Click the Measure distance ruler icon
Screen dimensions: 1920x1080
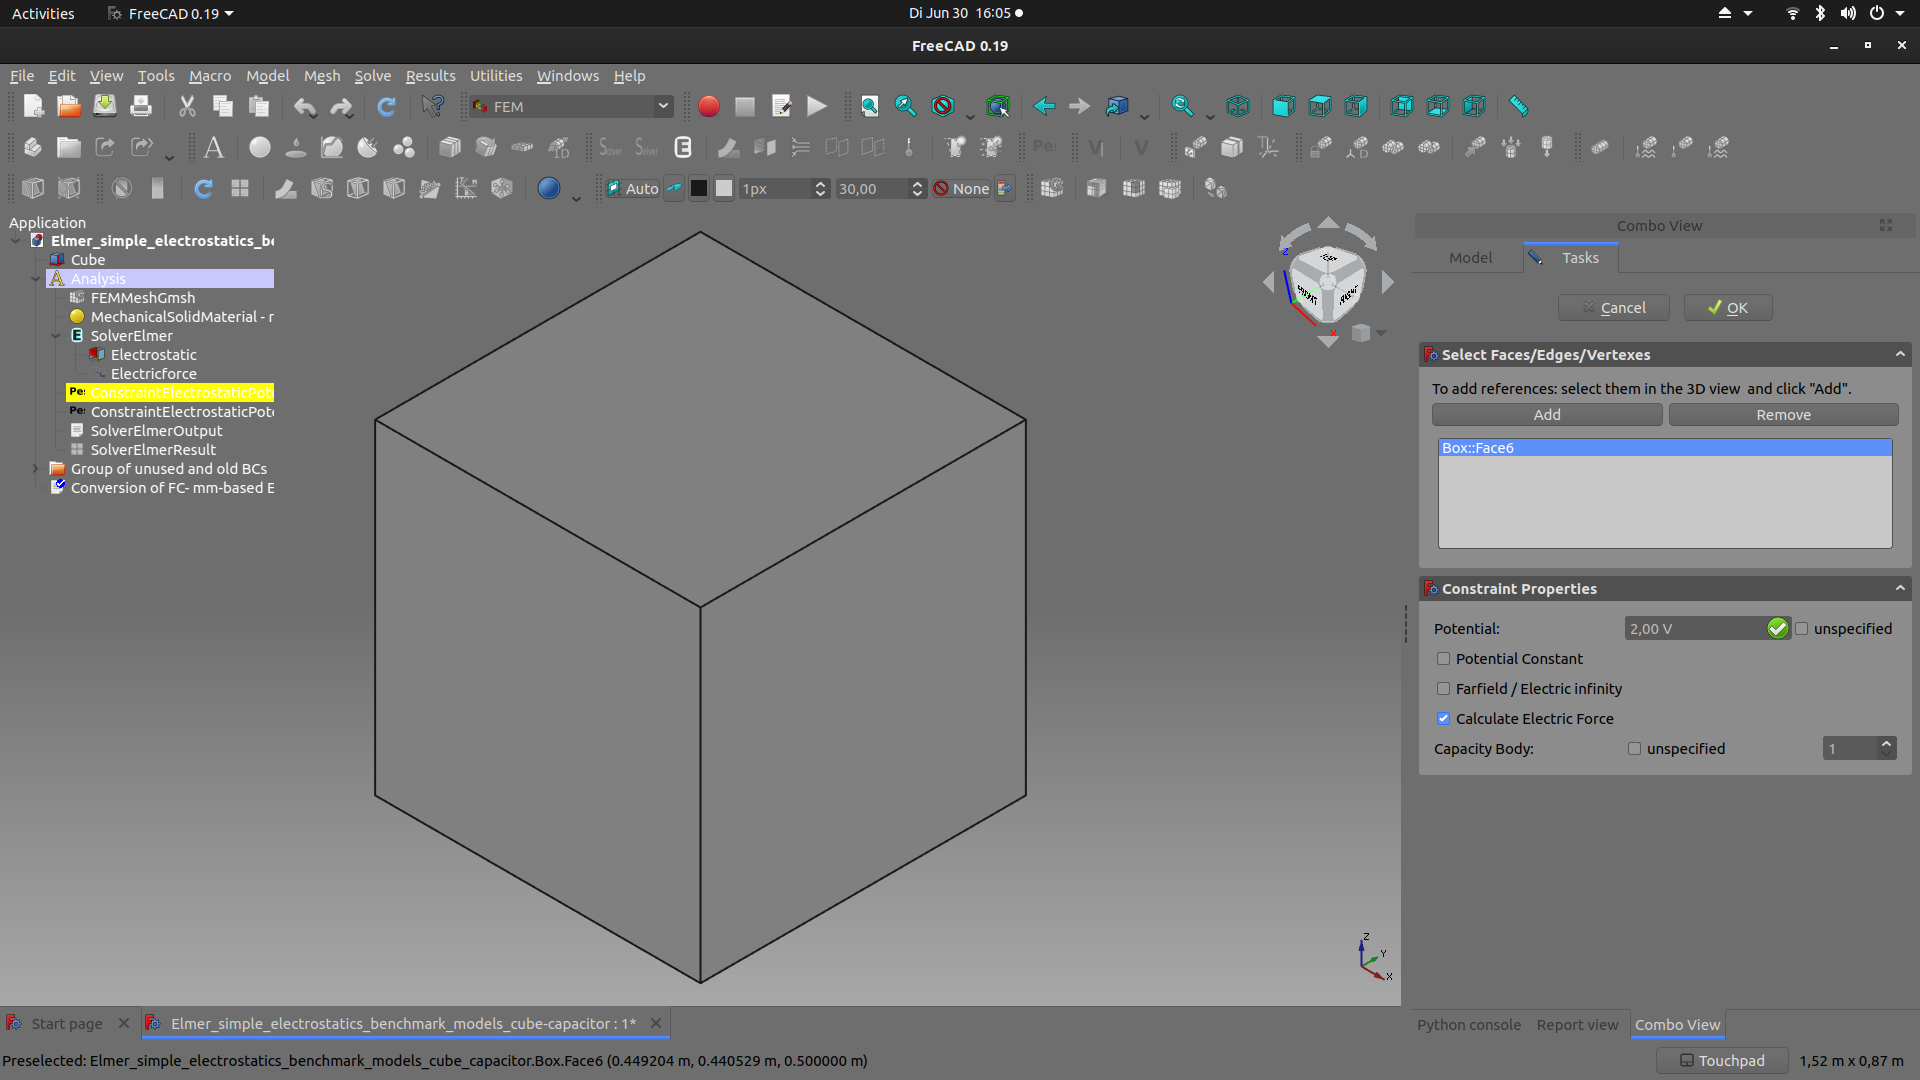point(1518,106)
